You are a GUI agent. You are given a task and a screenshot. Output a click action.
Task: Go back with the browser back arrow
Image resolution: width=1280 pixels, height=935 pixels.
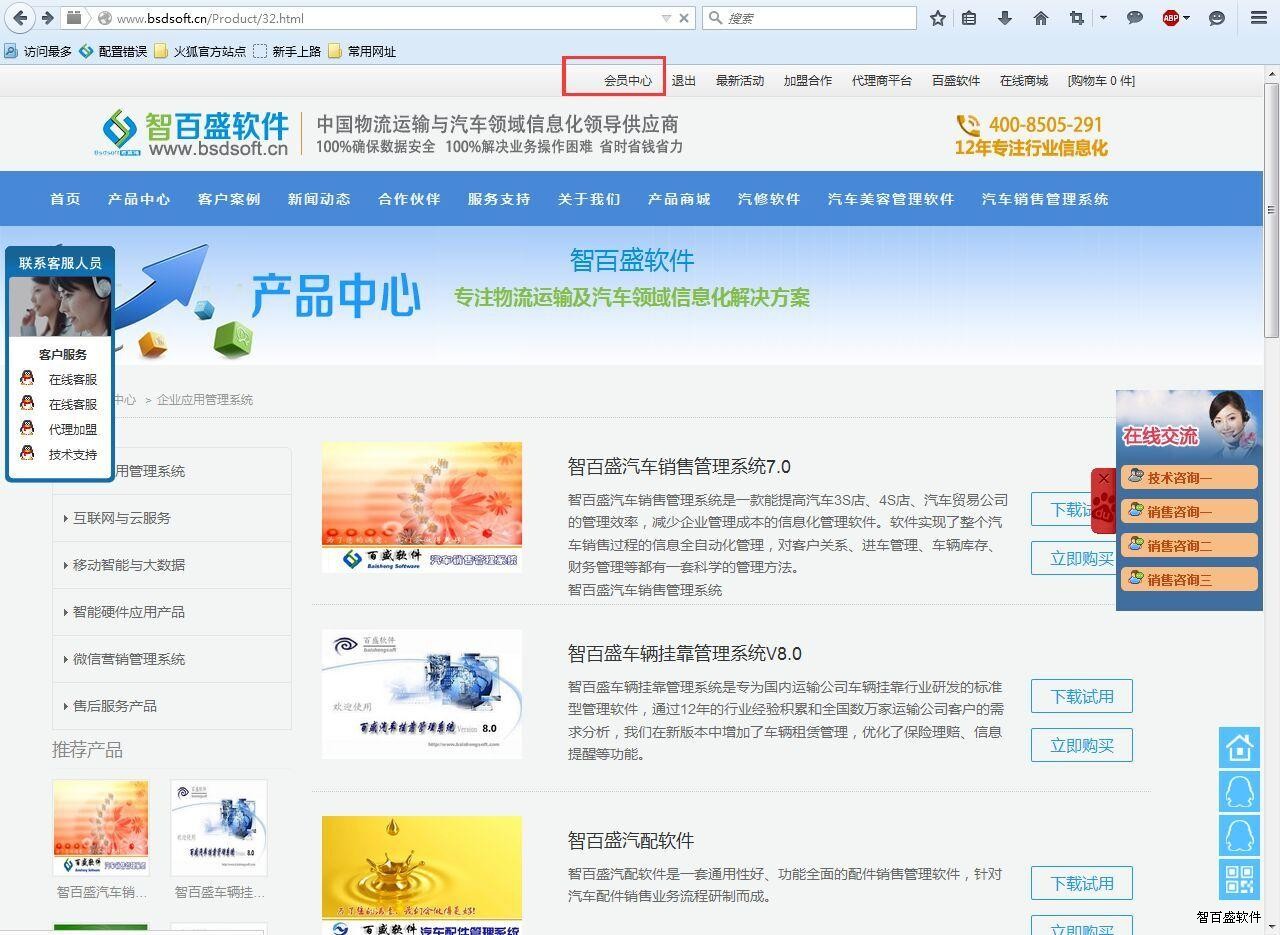tap(19, 18)
